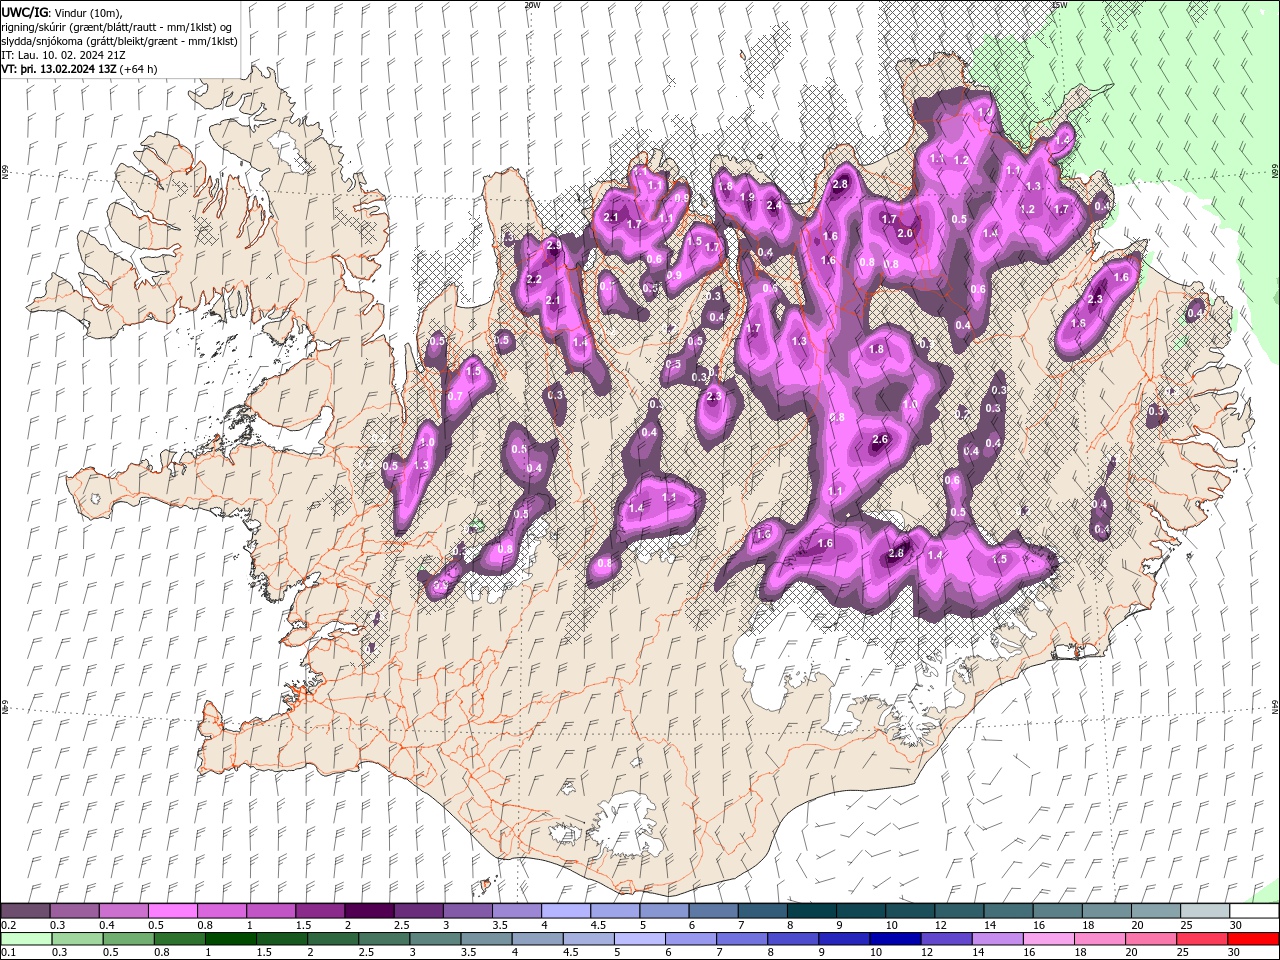Click the '20W' longitude label on the top edge

(532, 5)
